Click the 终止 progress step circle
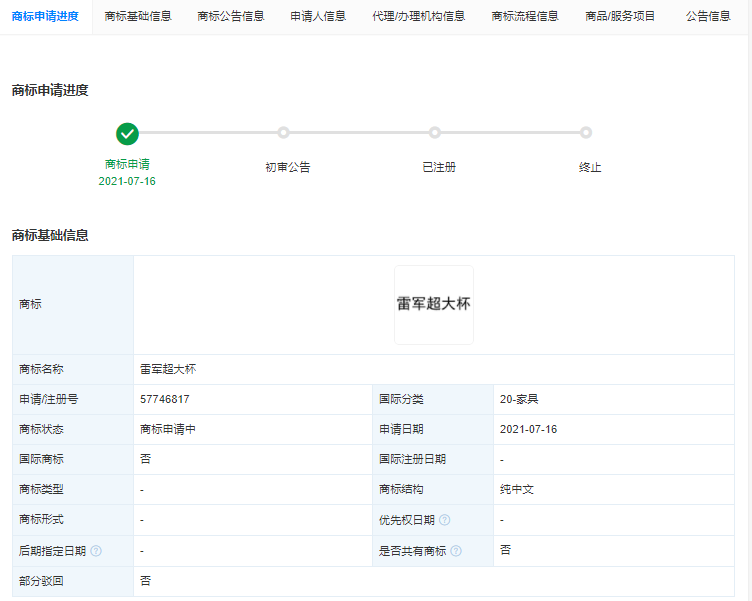Viewport: 752px width, 601px height. click(x=586, y=133)
